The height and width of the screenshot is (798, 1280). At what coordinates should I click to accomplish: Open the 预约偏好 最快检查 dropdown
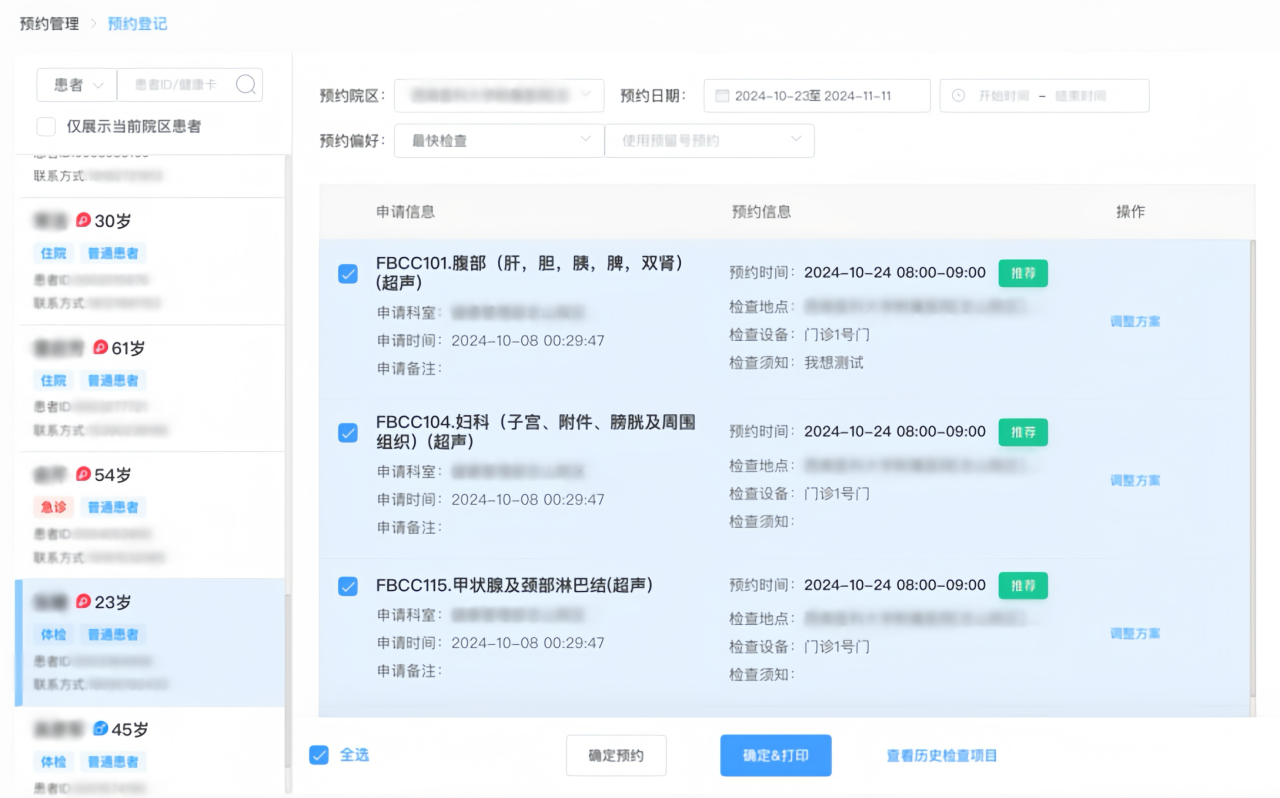tap(499, 141)
